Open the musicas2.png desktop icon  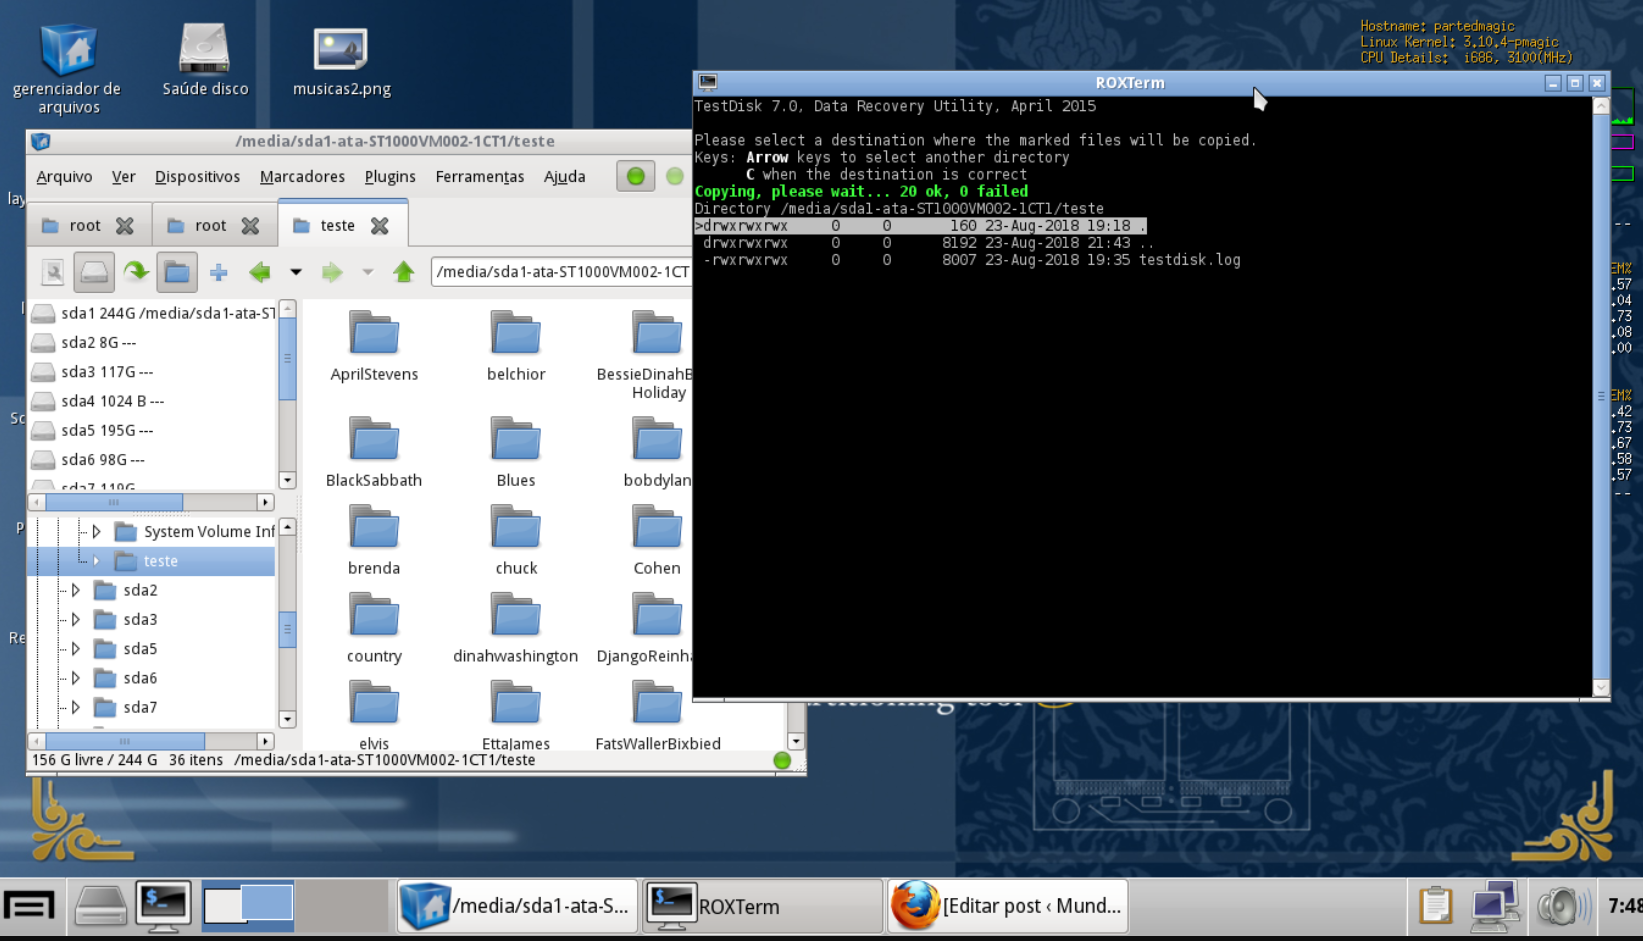click(x=341, y=61)
